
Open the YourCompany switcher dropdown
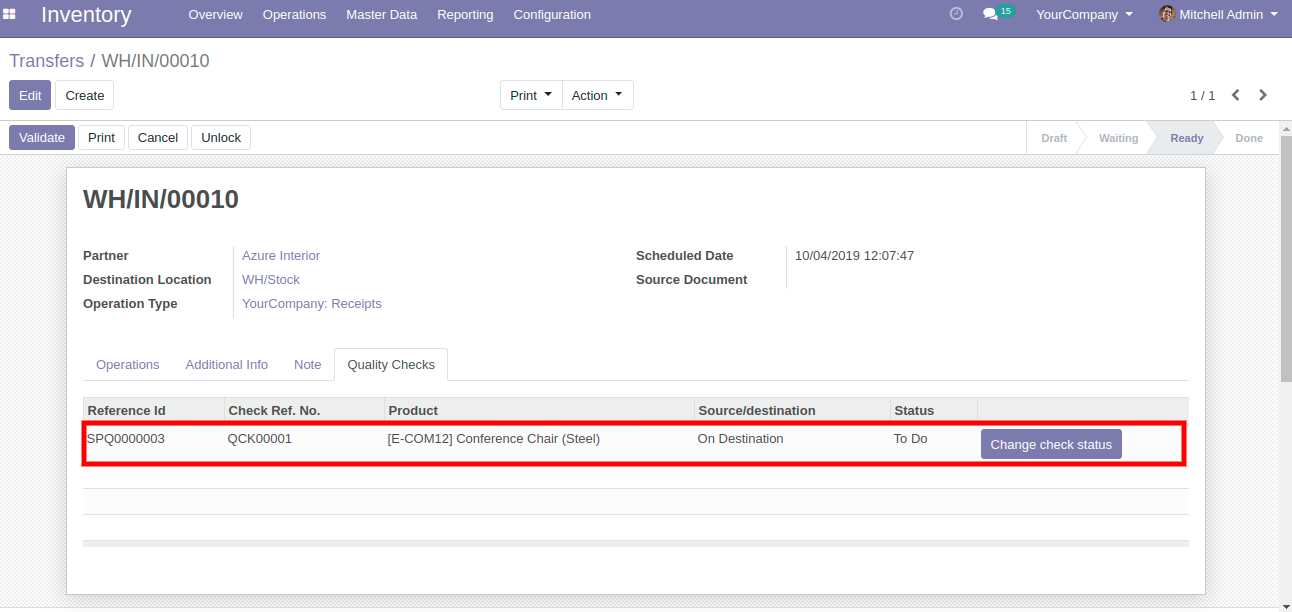[1084, 14]
